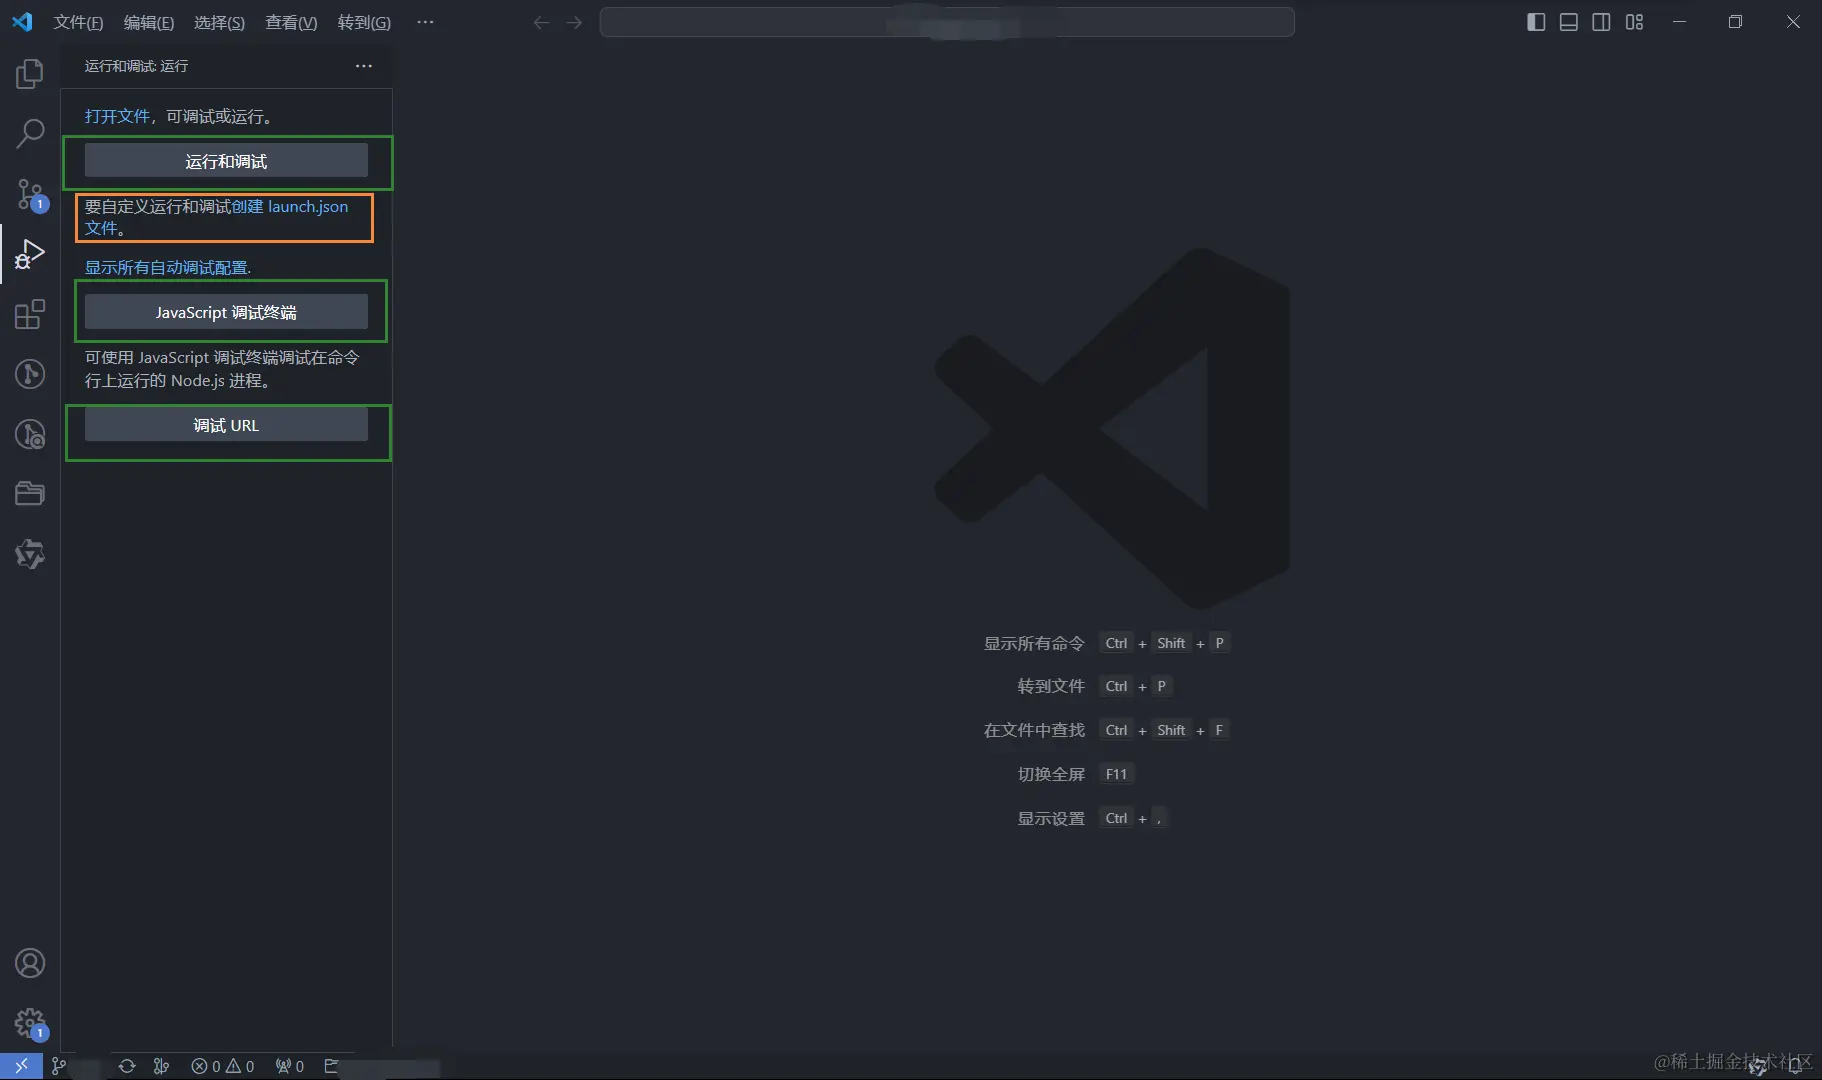The height and width of the screenshot is (1080, 1822).
Task: Click the forwarded ports antenna indicator
Action: (x=290, y=1066)
